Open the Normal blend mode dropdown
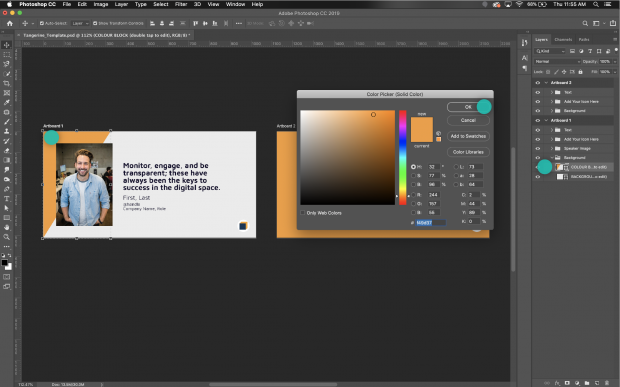The image size is (620, 387). (557, 62)
